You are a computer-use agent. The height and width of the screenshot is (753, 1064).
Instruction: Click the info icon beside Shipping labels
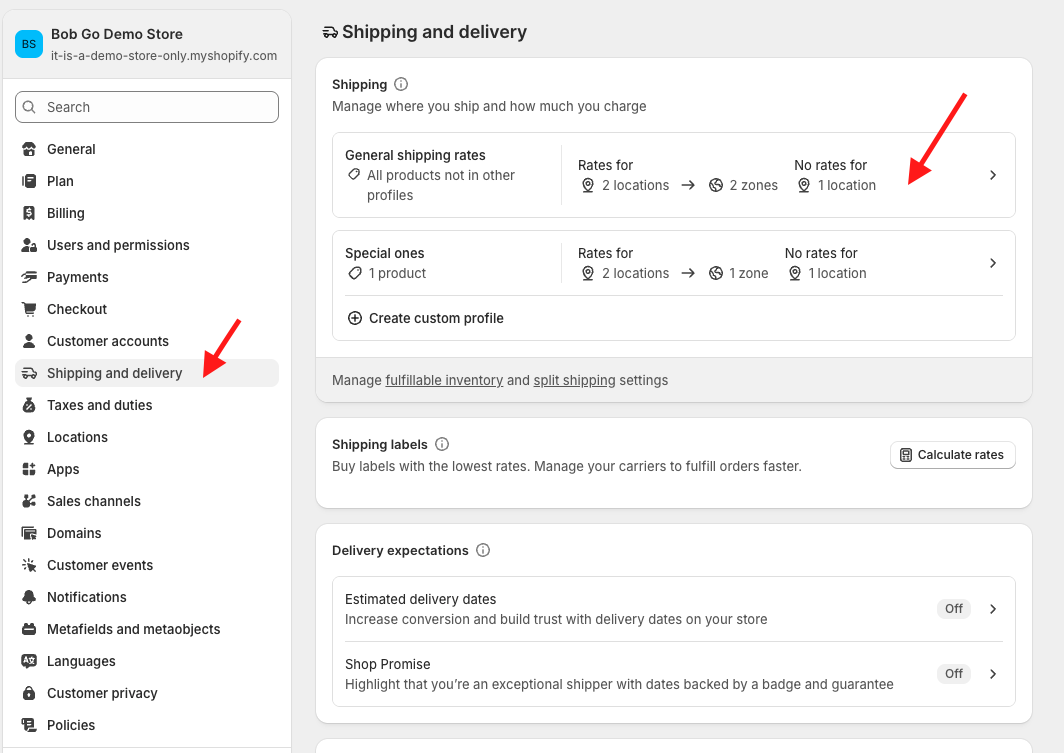[x=442, y=444]
